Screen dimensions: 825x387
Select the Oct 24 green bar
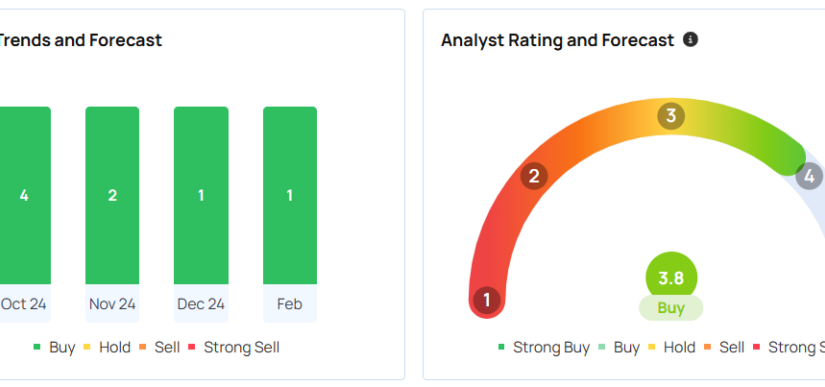click(24, 195)
